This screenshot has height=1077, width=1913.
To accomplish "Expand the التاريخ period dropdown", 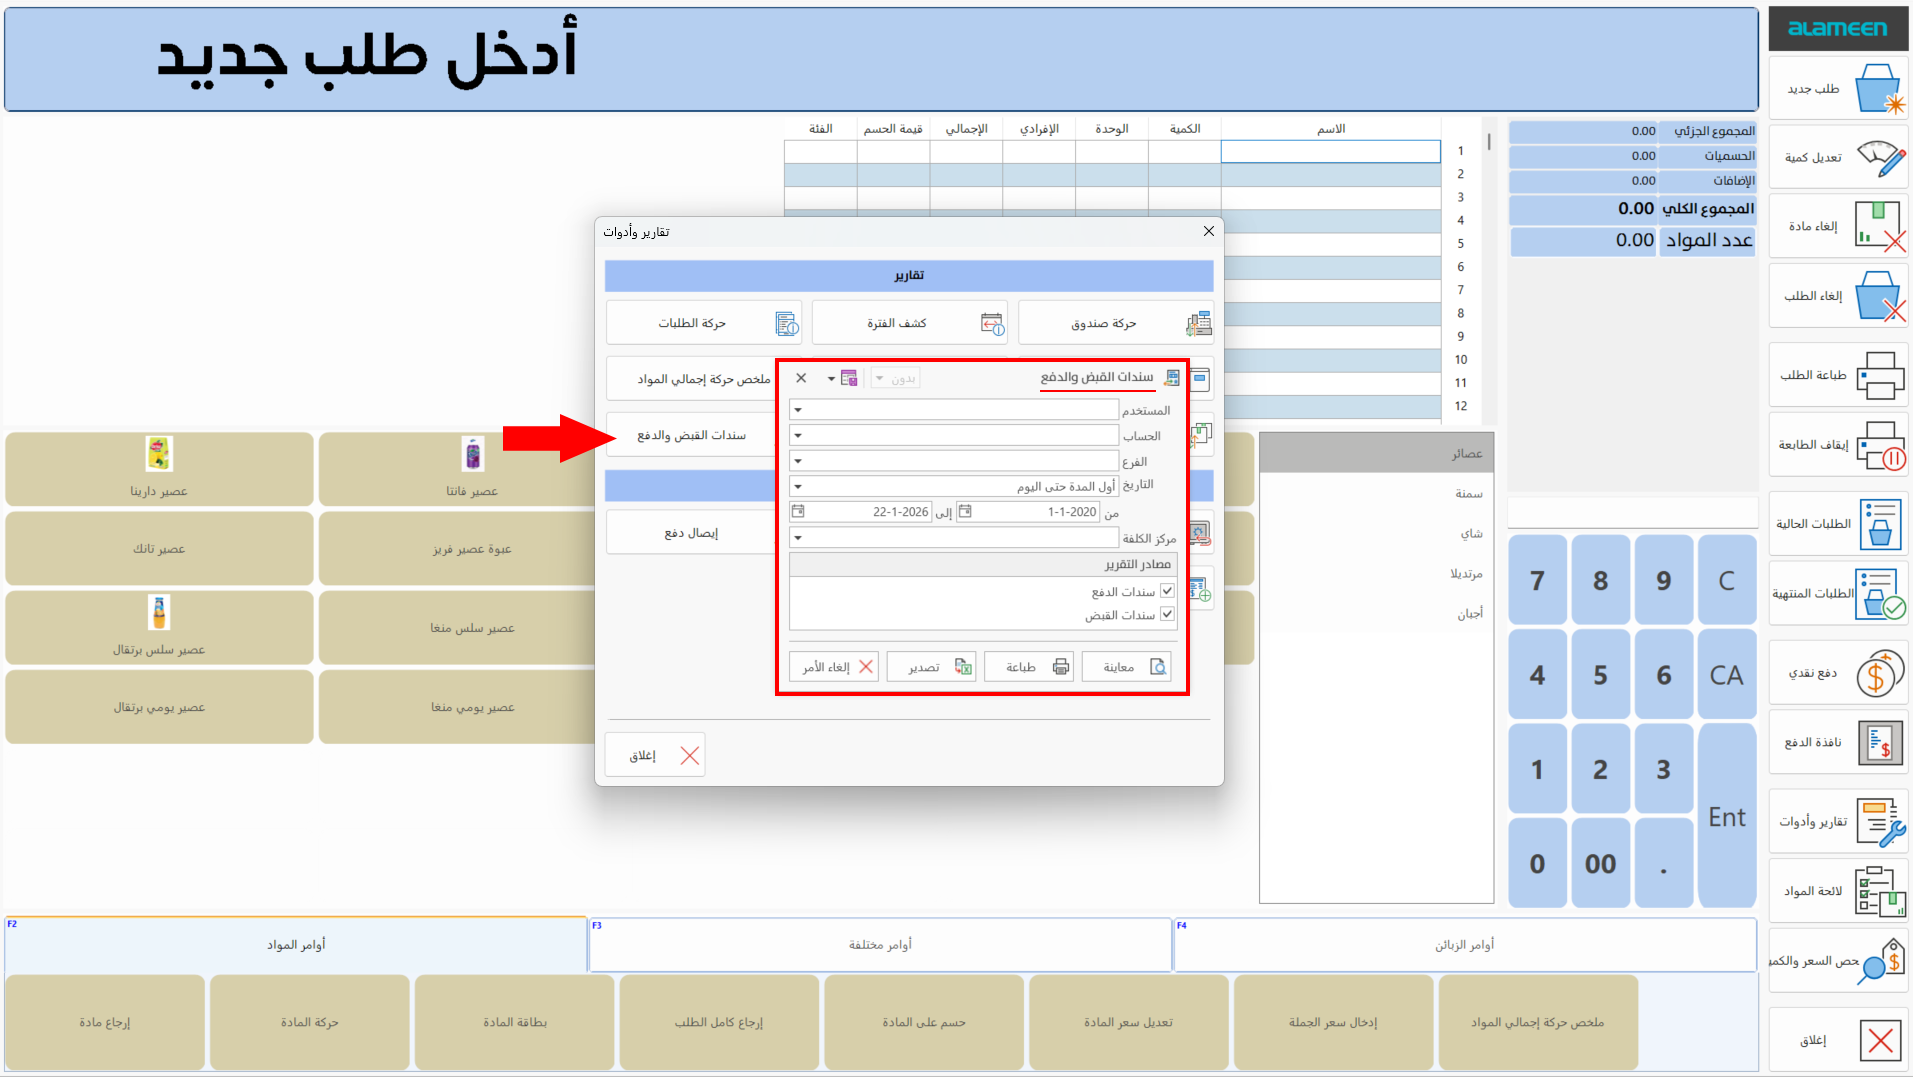I will click(x=798, y=487).
